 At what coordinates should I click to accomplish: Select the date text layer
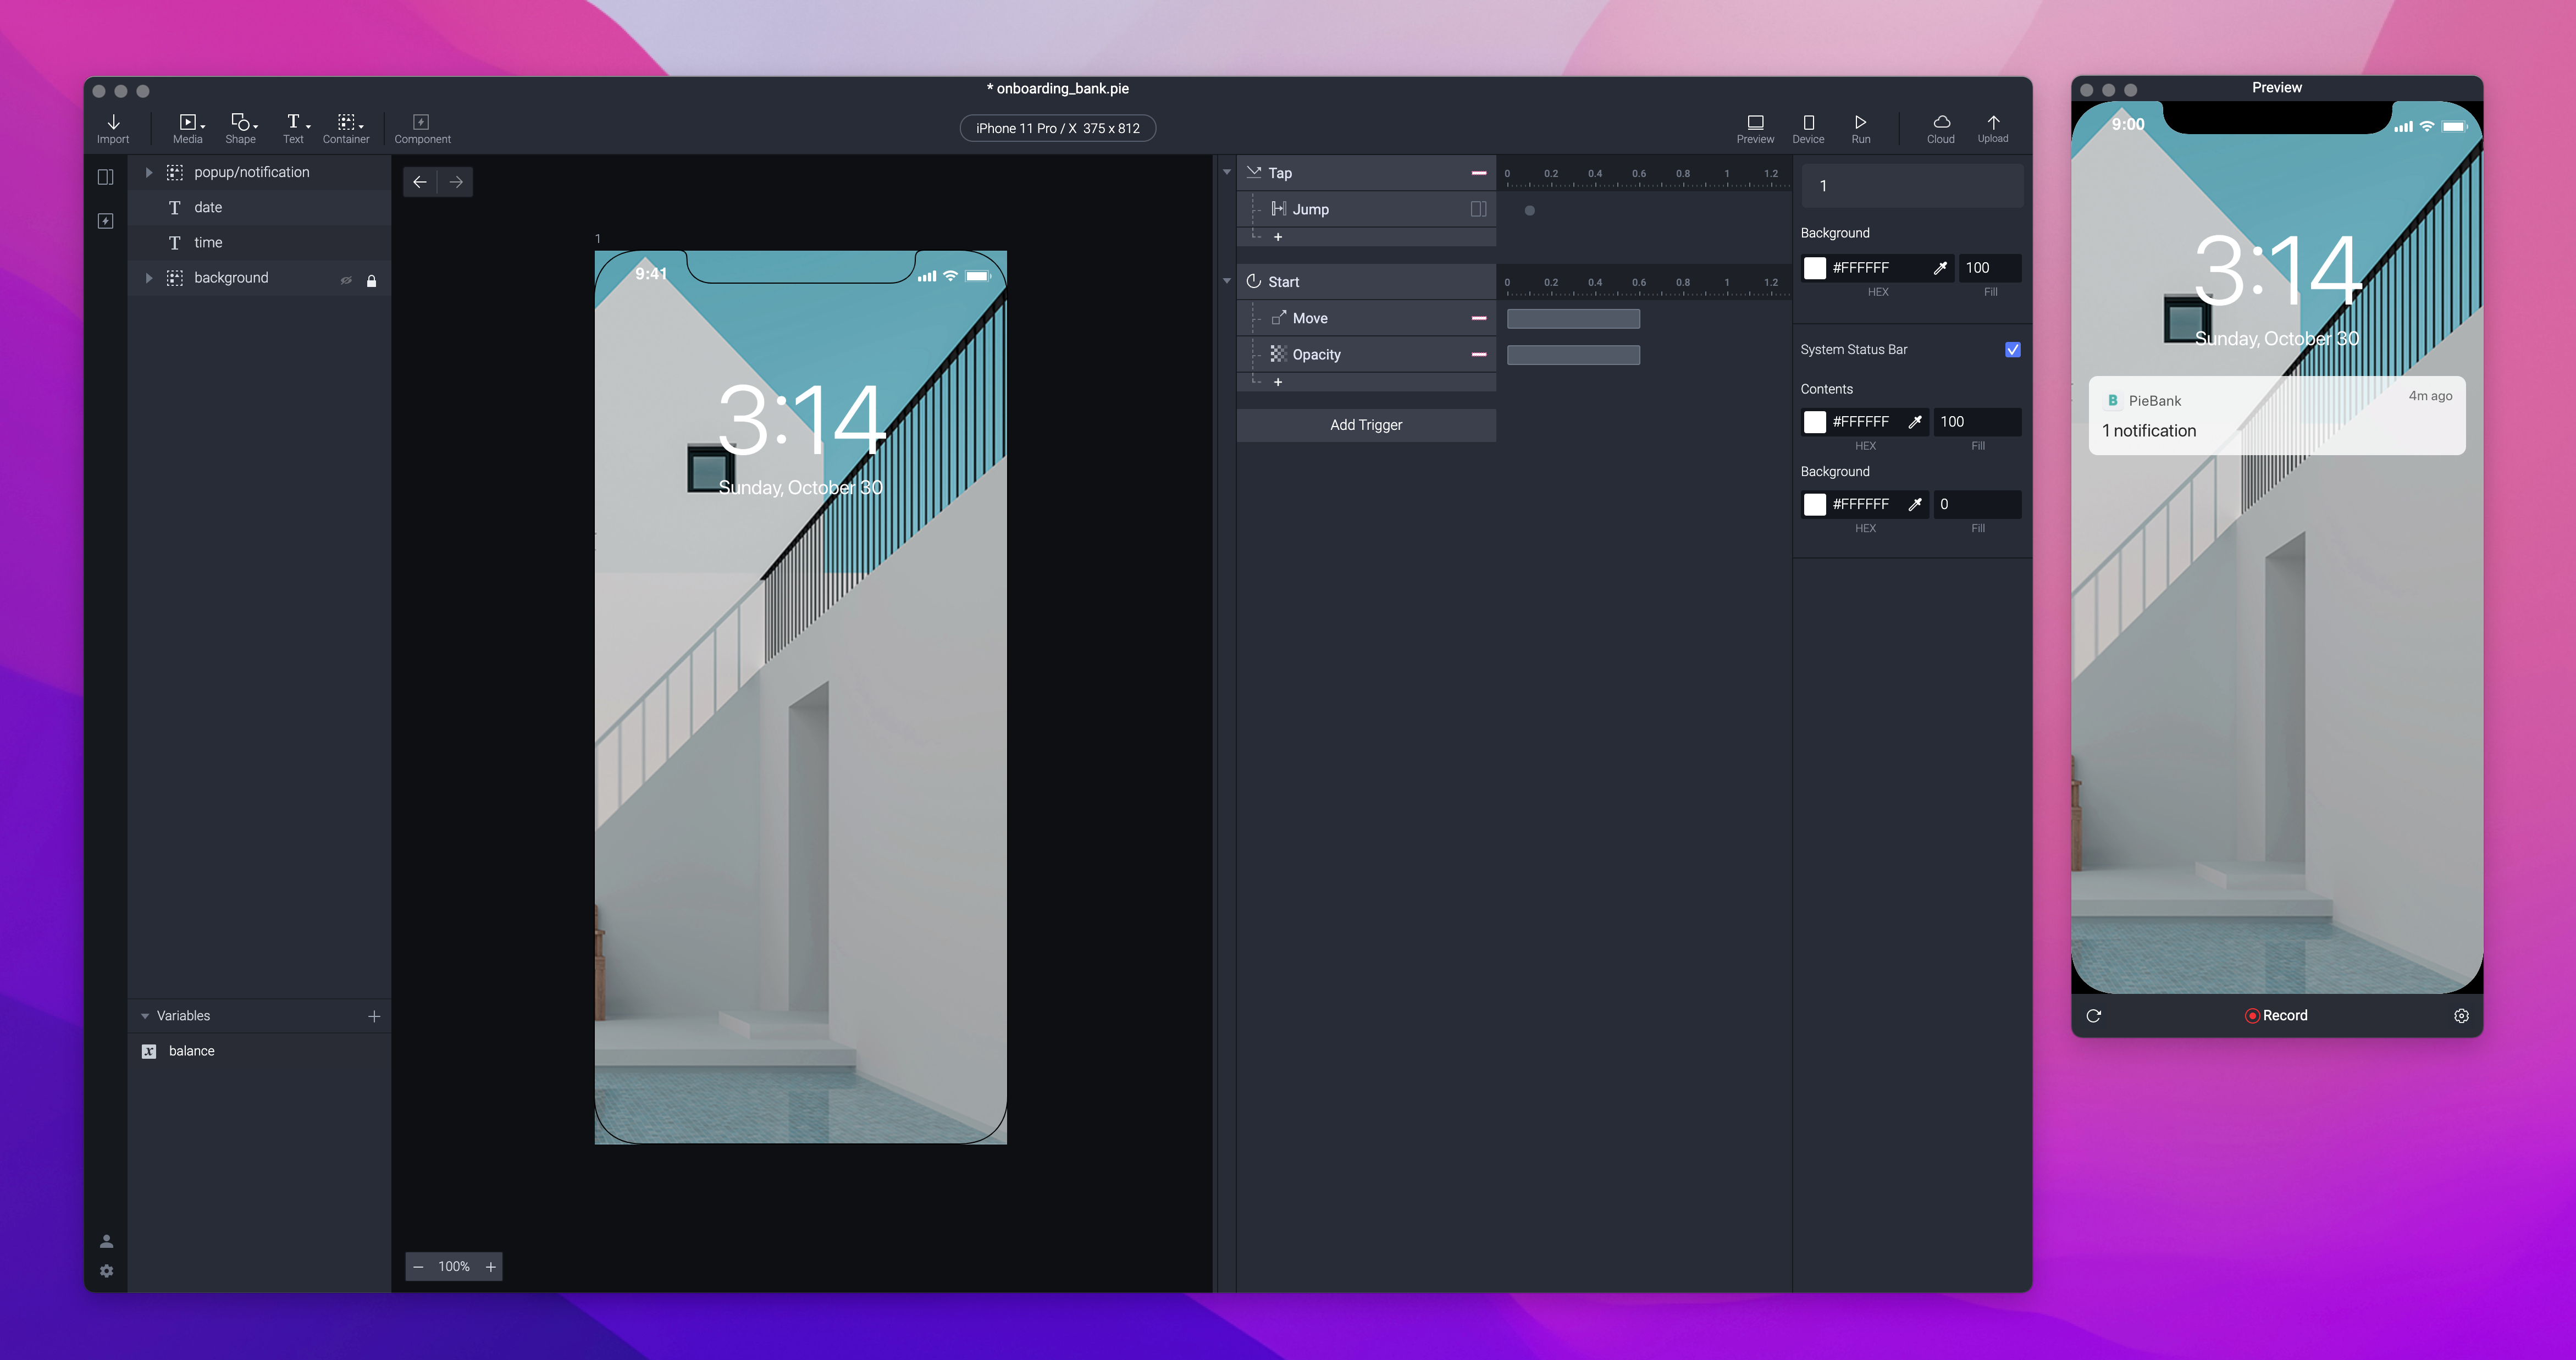pyautogui.click(x=209, y=207)
